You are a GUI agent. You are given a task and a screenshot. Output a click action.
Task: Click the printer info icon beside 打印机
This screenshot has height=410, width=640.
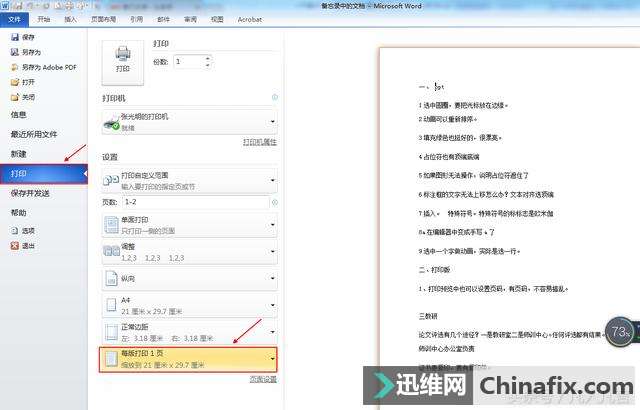275,97
